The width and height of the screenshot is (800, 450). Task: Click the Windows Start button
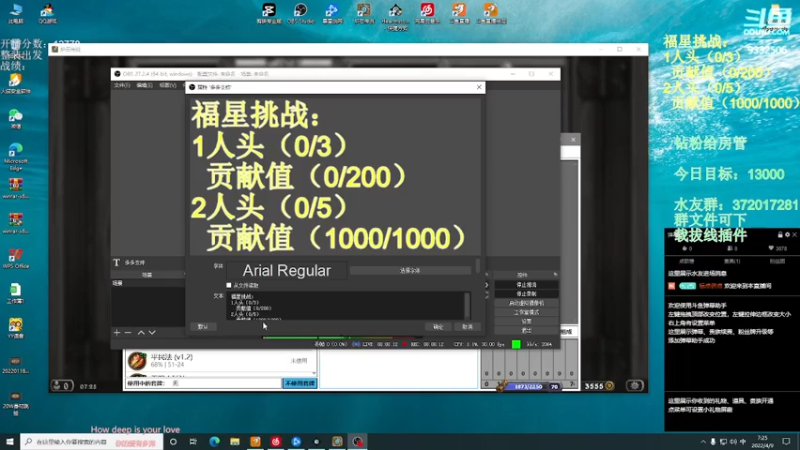click(10, 441)
